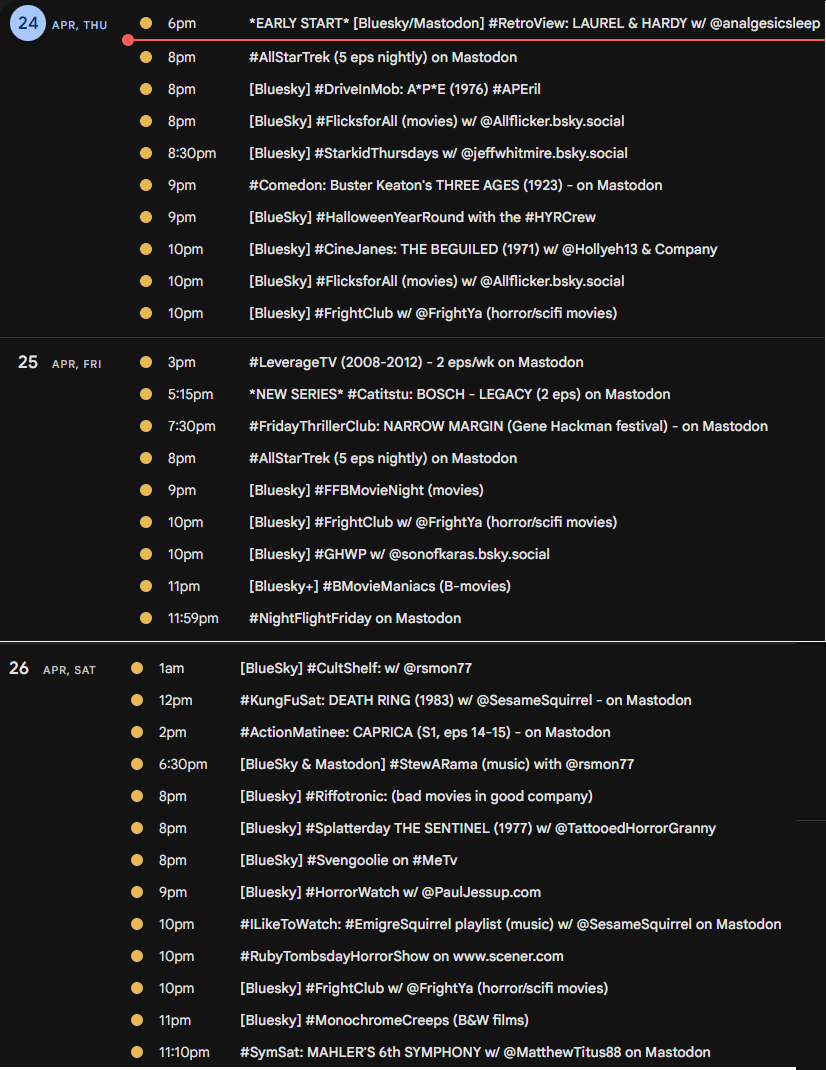Click the yellow dot for #Catitstu: BOSCH - LEGACY
The height and width of the screenshot is (1070, 826).
pos(146,394)
